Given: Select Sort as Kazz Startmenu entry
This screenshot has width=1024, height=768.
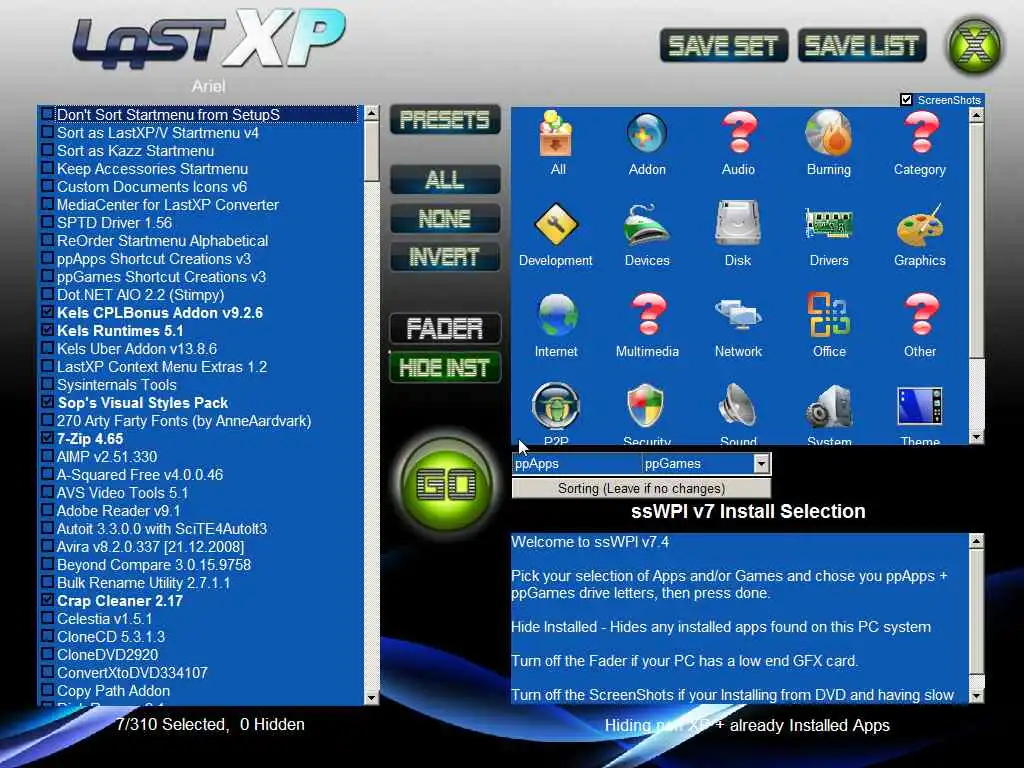Looking at the screenshot, I should [x=135, y=150].
